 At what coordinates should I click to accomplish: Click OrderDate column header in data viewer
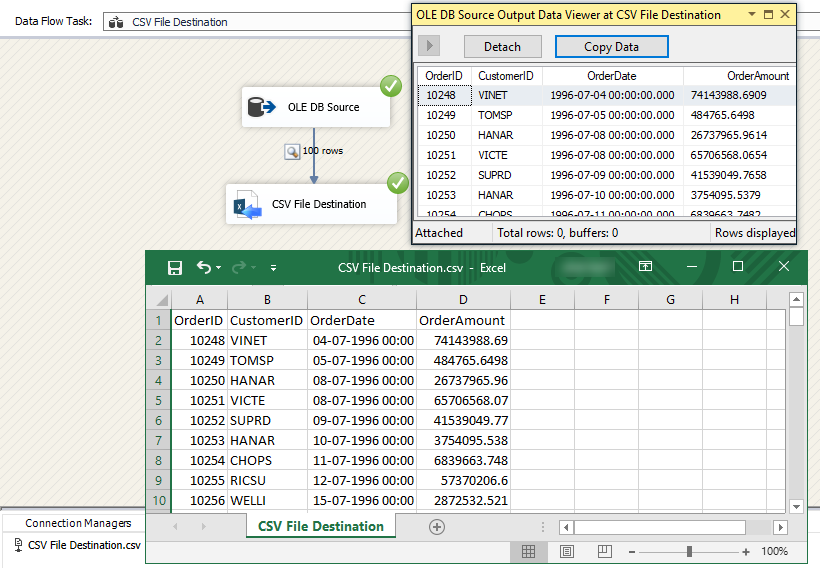612,76
